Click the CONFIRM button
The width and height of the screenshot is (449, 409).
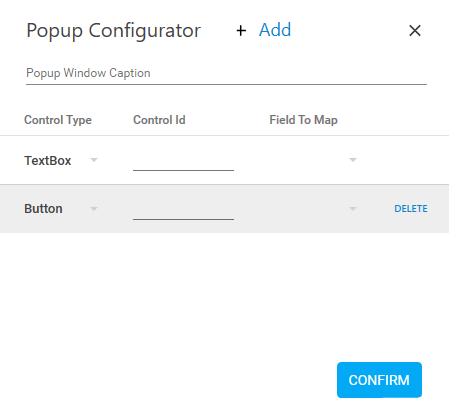379,380
